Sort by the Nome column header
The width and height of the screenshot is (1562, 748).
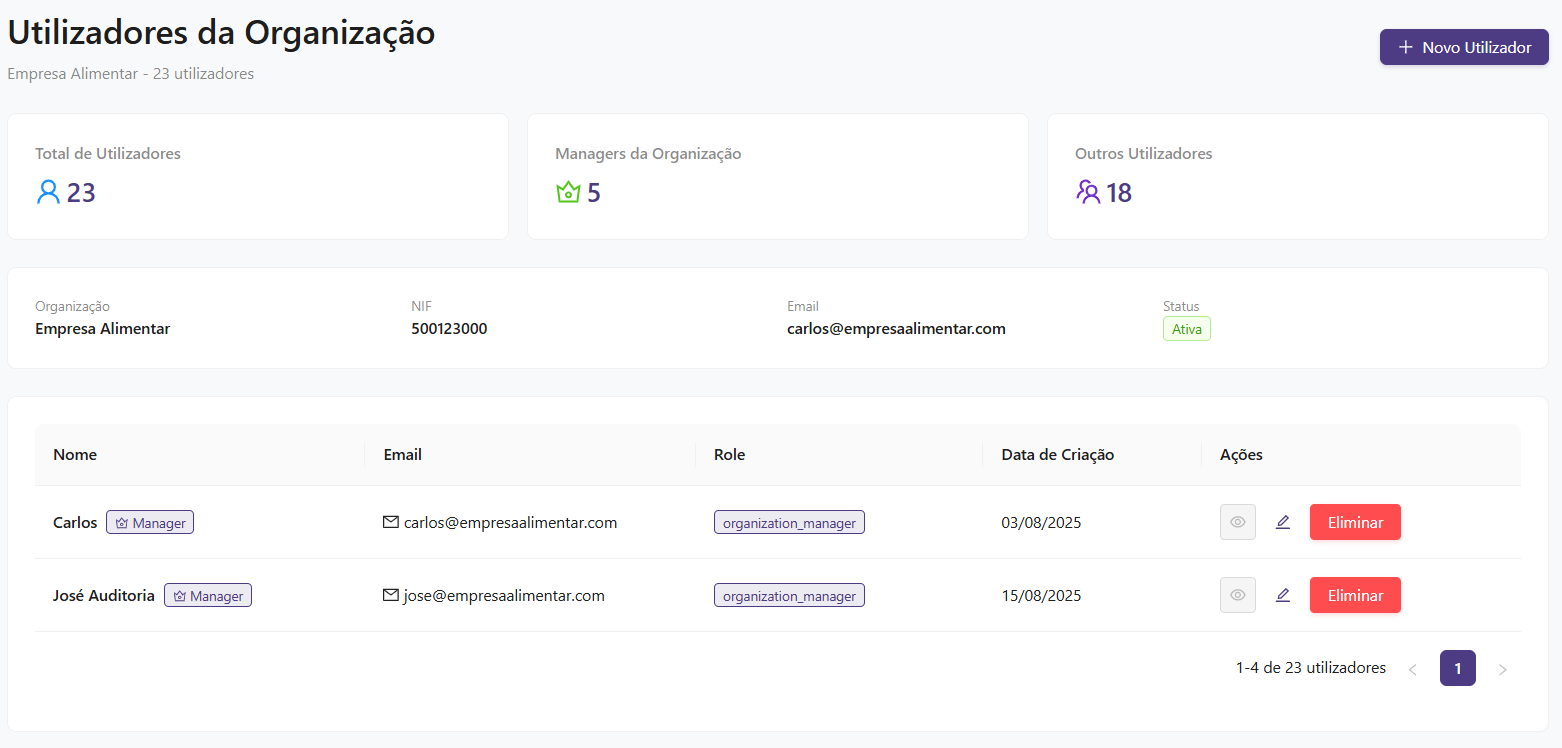click(x=75, y=455)
